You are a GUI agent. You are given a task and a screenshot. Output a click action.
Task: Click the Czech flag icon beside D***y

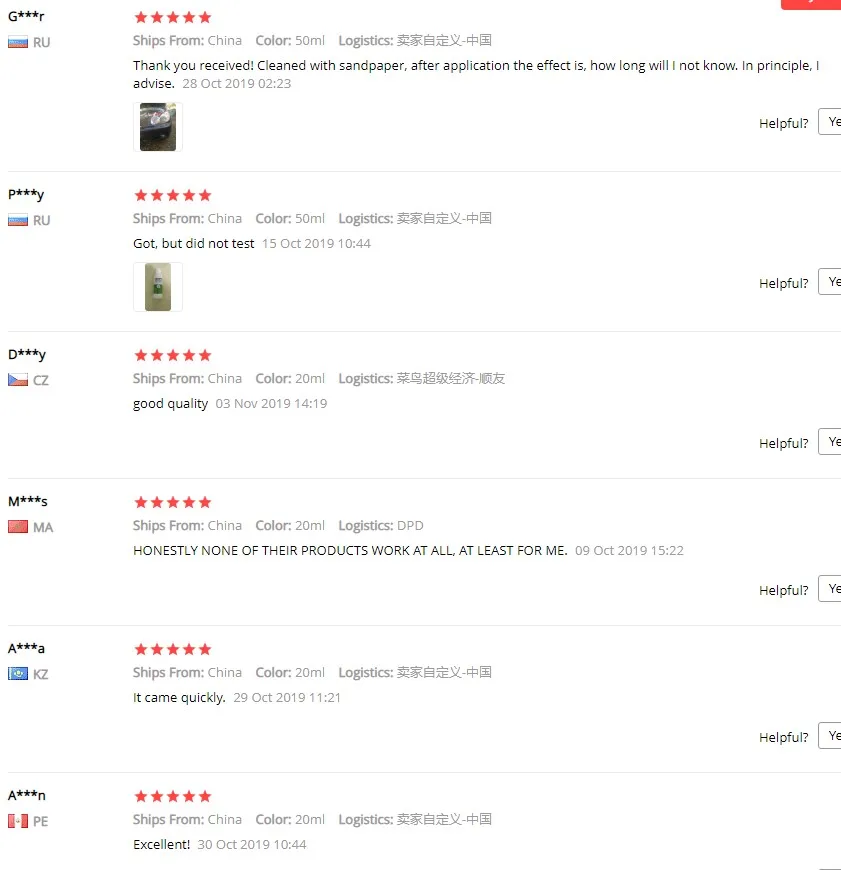(18, 380)
